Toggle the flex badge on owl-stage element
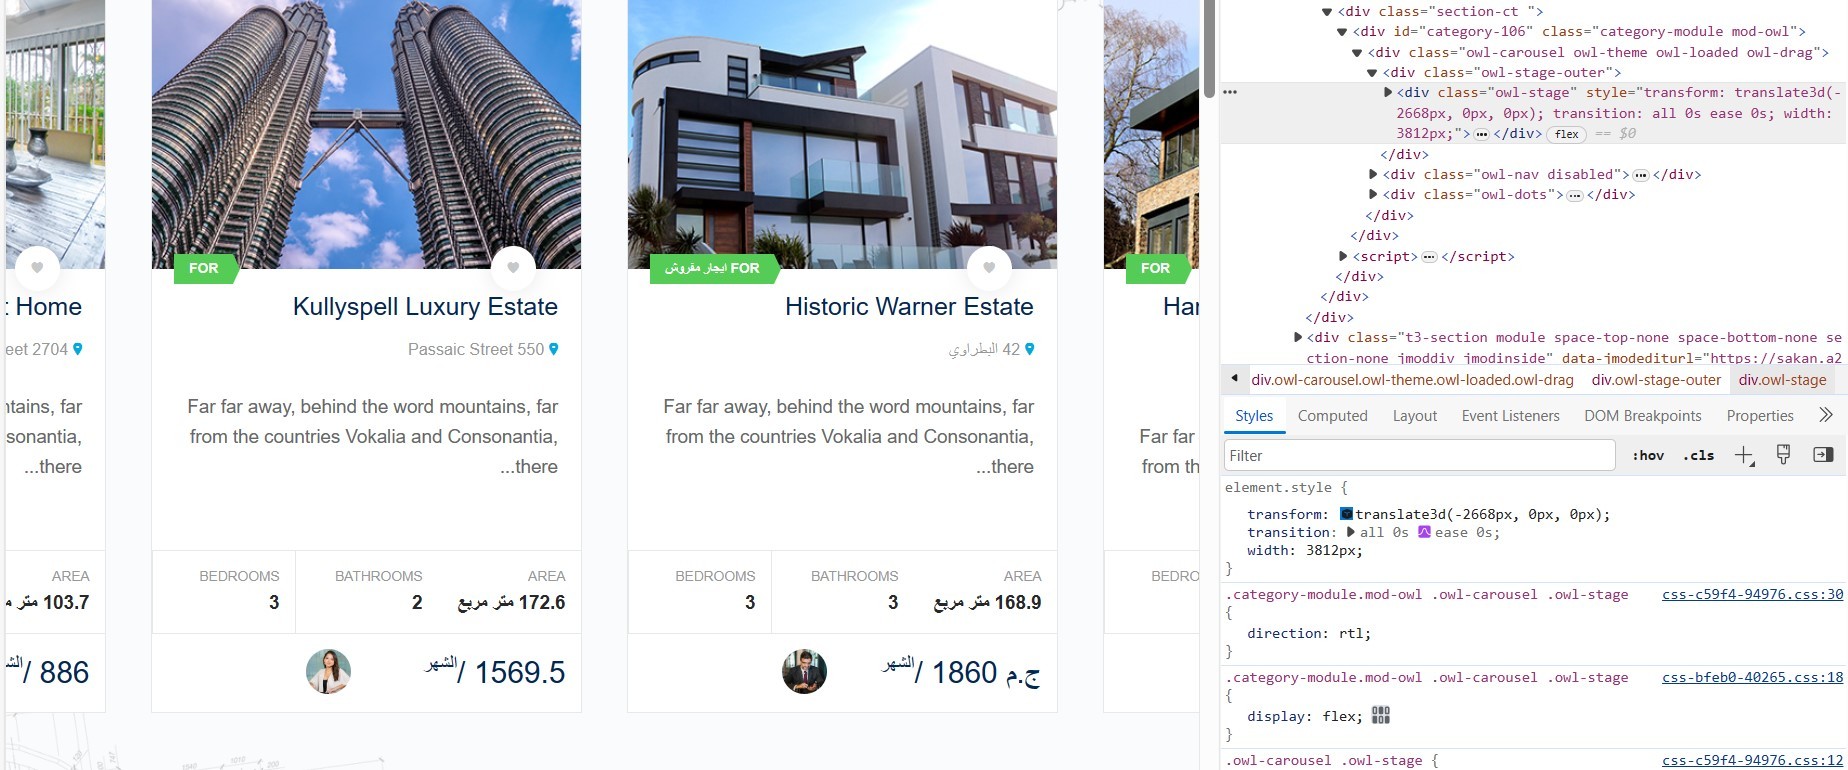 (x=1567, y=134)
